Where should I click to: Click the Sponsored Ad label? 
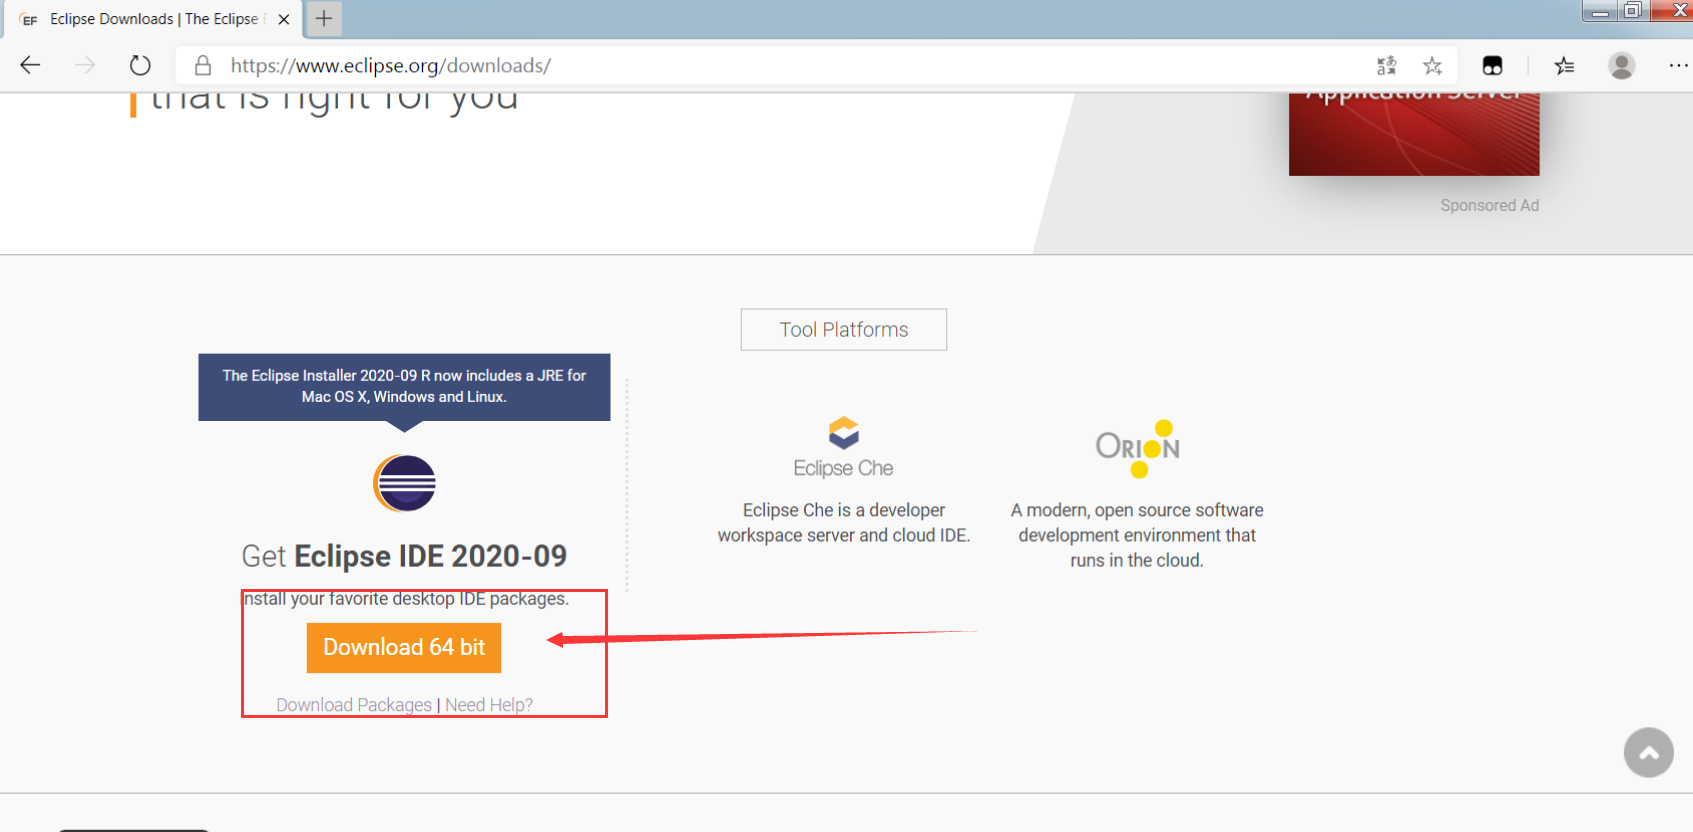click(1489, 205)
